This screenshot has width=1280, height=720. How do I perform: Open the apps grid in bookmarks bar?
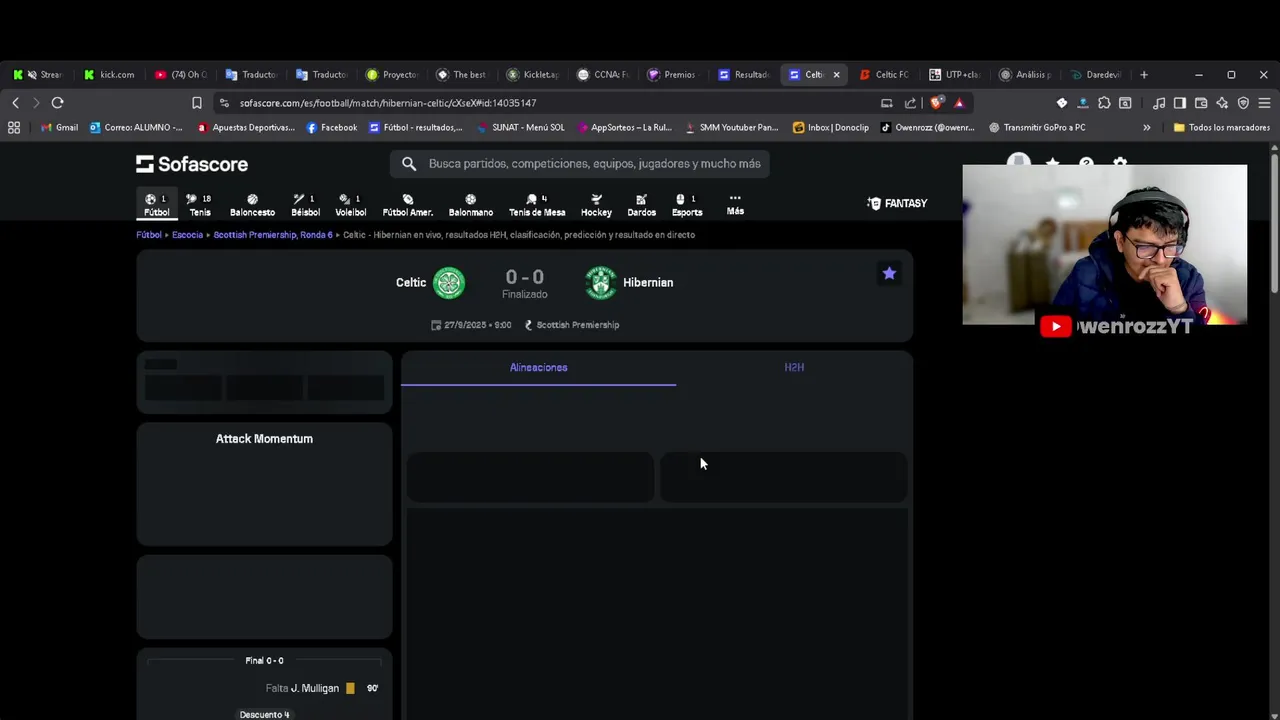tap(14, 128)
